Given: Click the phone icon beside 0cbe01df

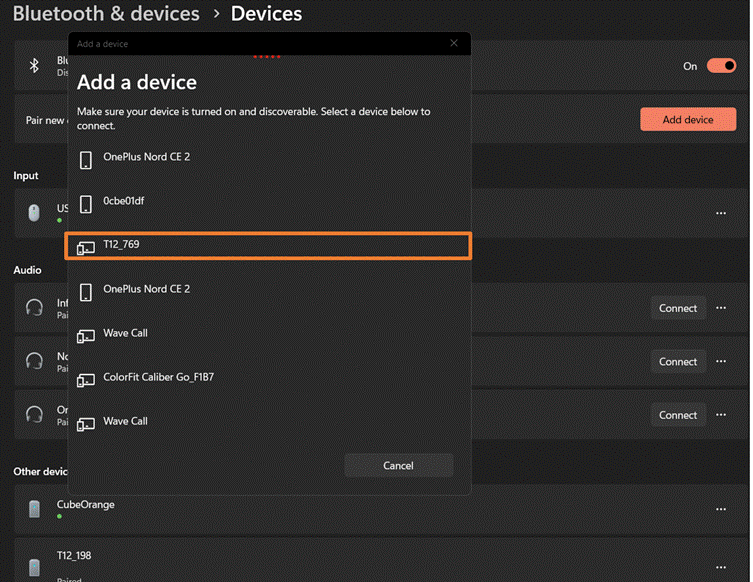Looking at the screenshot, I should (x=86, y=203).
